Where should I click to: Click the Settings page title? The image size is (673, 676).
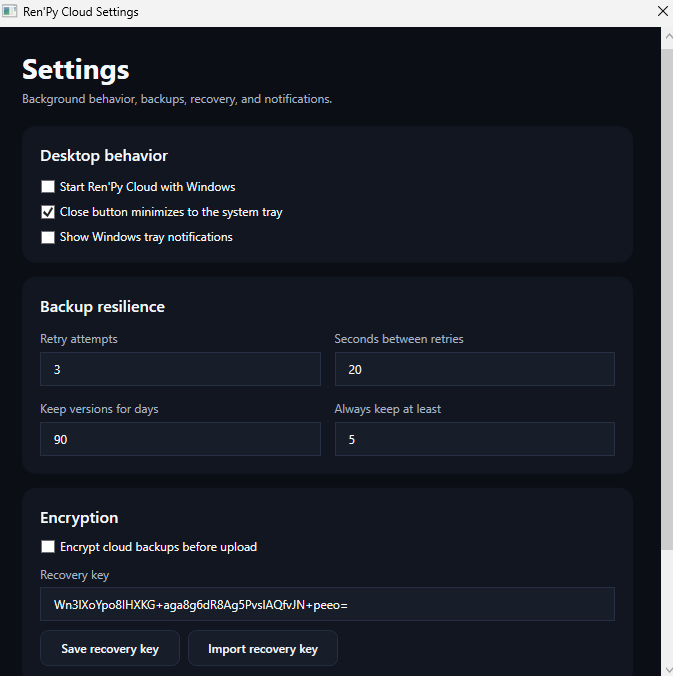click(76, 70)
